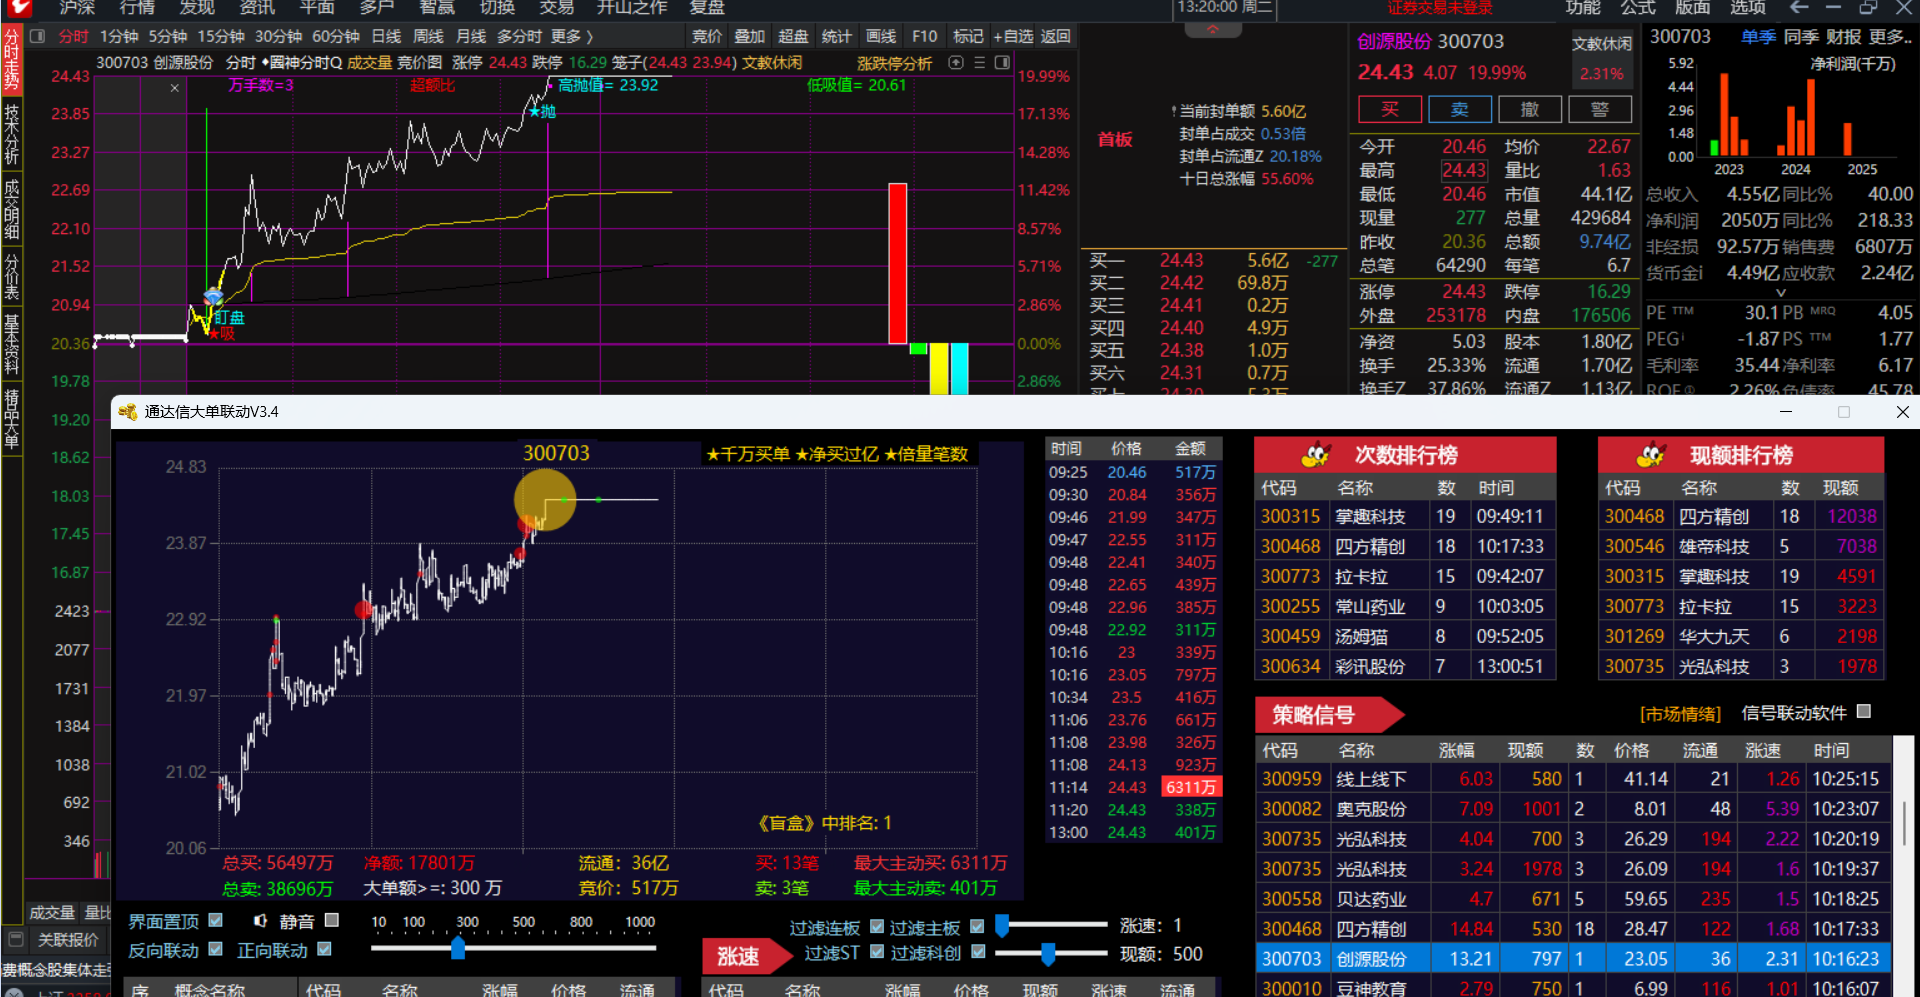Maximize the 通达信大单联动 window
This screenshot has height=997, width=1920.
click(x=1844, y=412)
